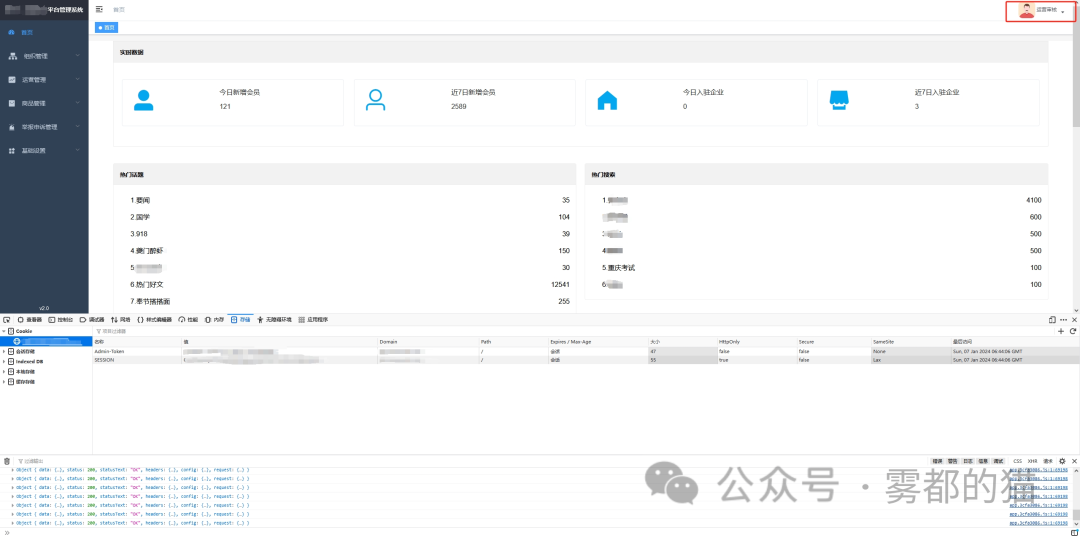Expand the 本地存储 tree node
1080x543 pixels.
pyautogui.click(x=3, y=371)
